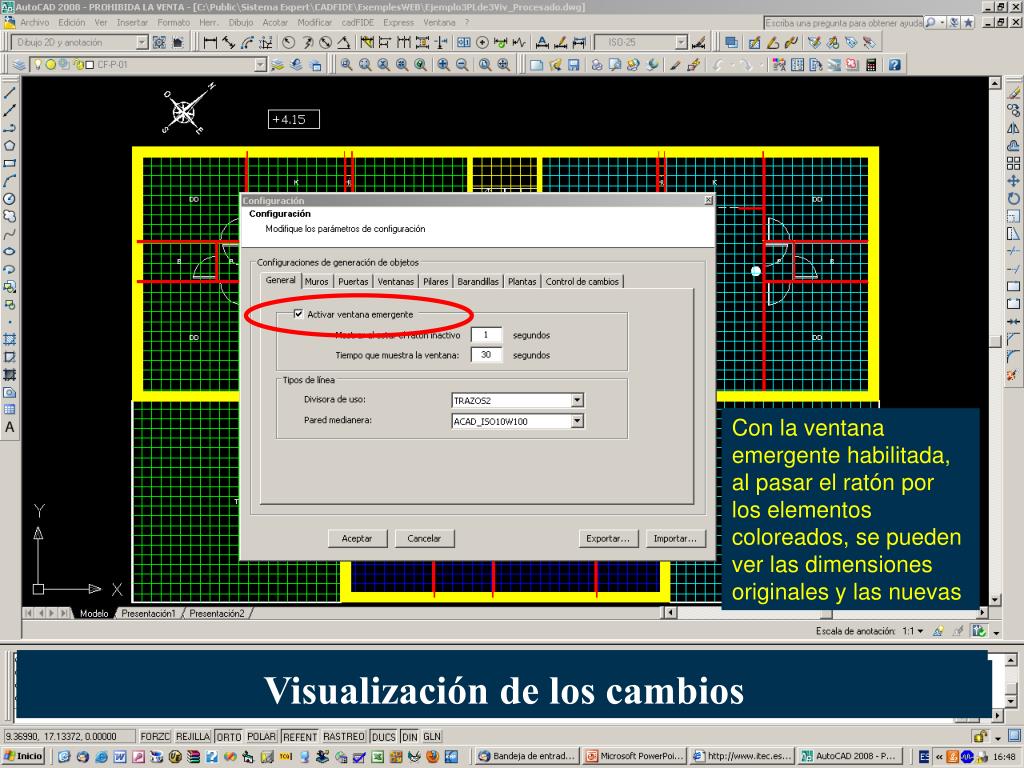Click the Importar... button
1024x768 pixels.
675,539
